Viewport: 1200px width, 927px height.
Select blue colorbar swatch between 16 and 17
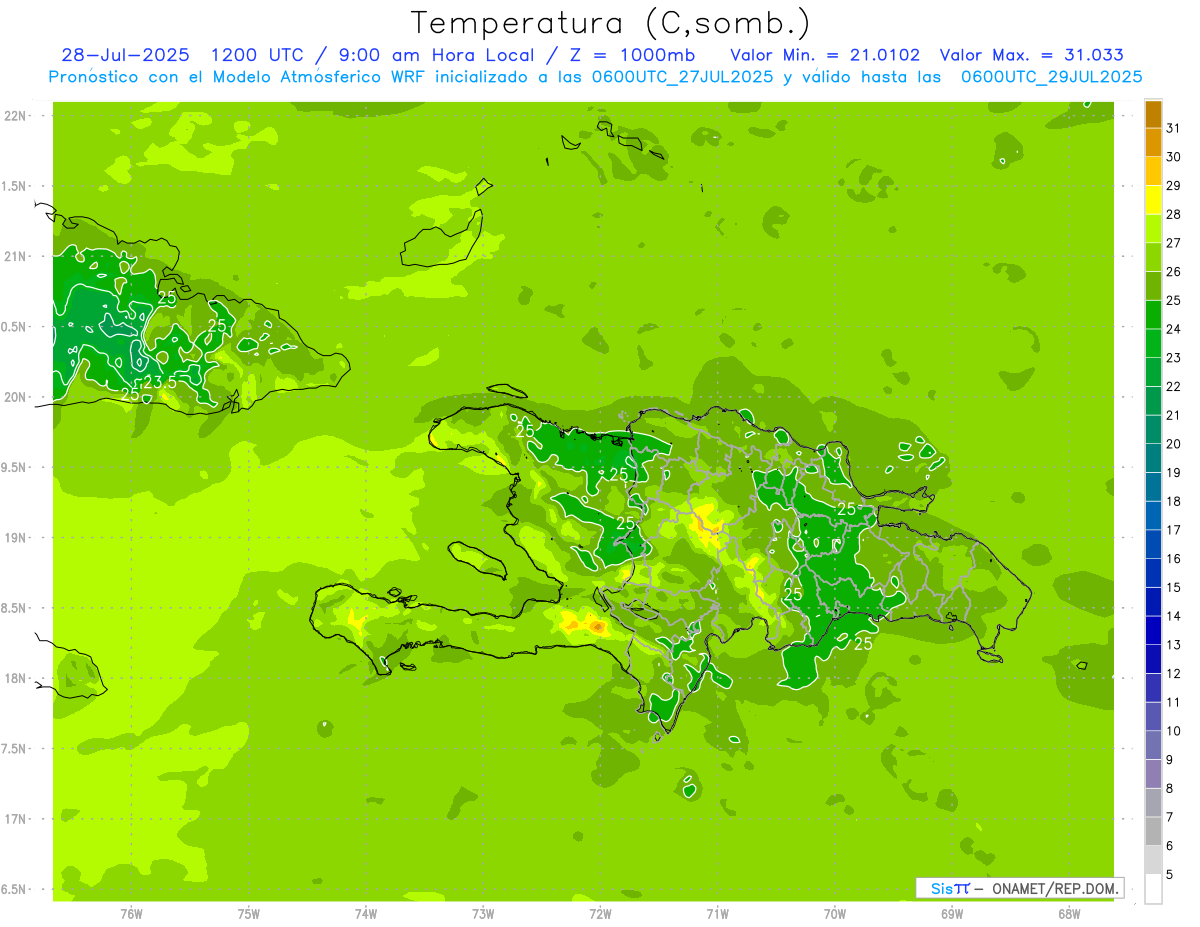tap(1153, 544)
